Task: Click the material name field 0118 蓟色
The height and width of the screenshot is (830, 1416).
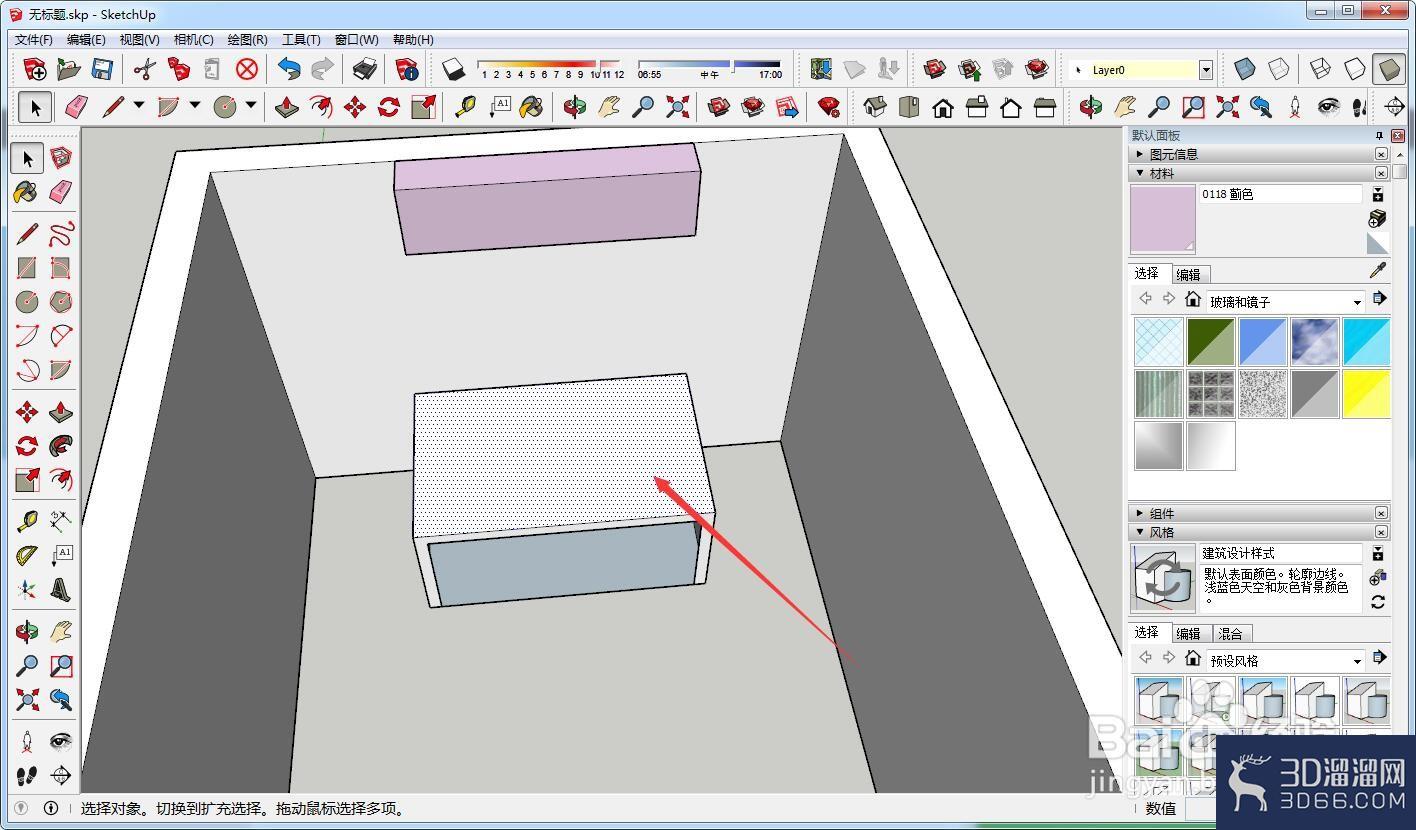Action: 1281,195
